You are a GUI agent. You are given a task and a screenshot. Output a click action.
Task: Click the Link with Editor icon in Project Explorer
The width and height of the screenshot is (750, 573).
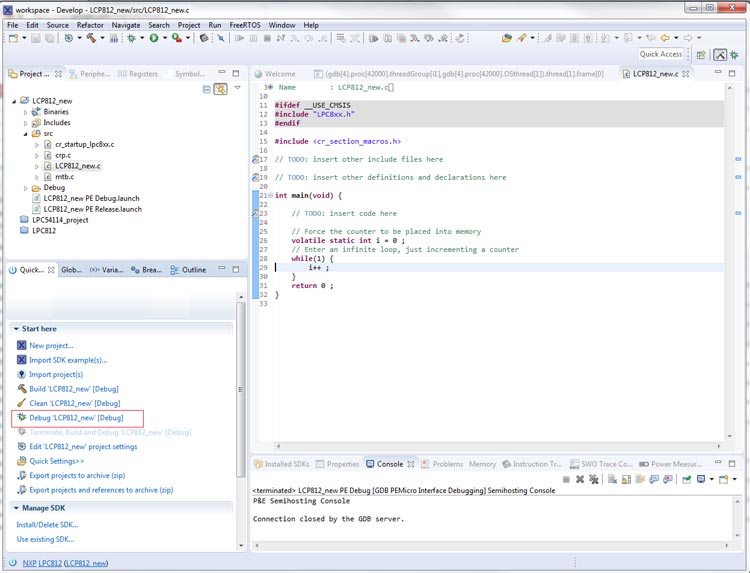[x=220, y=89]
